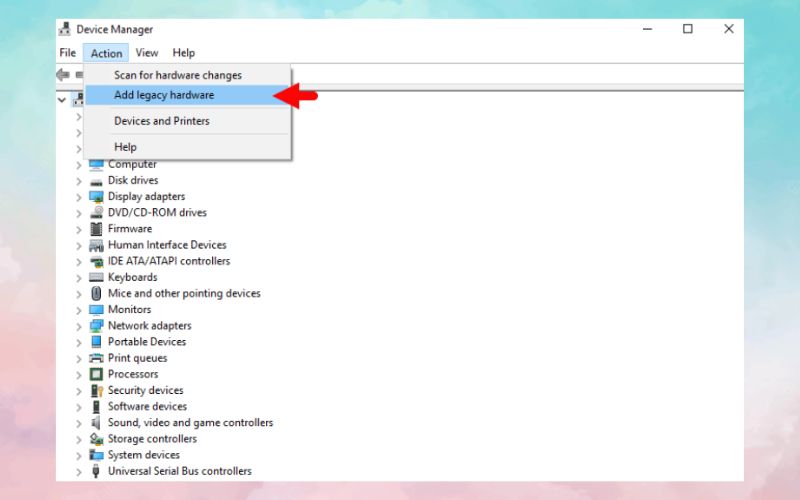Viewport: 800px width, 500px height.
Task: Expand the Print queues category
Action: click(79, 359)
